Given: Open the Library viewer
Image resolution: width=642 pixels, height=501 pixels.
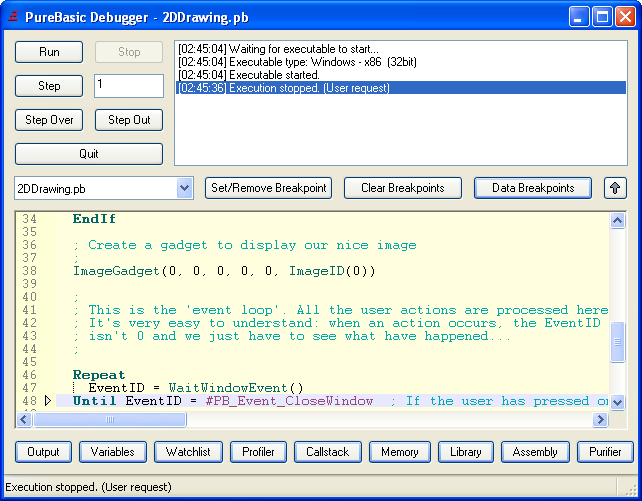Looking at the screenshot, I should click(466, 452).
